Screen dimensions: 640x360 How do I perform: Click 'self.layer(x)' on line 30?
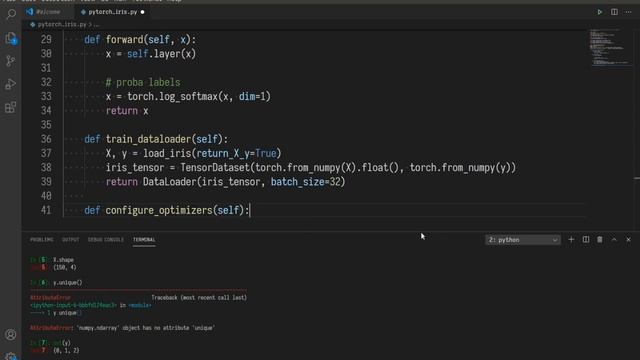pos(162,54)
